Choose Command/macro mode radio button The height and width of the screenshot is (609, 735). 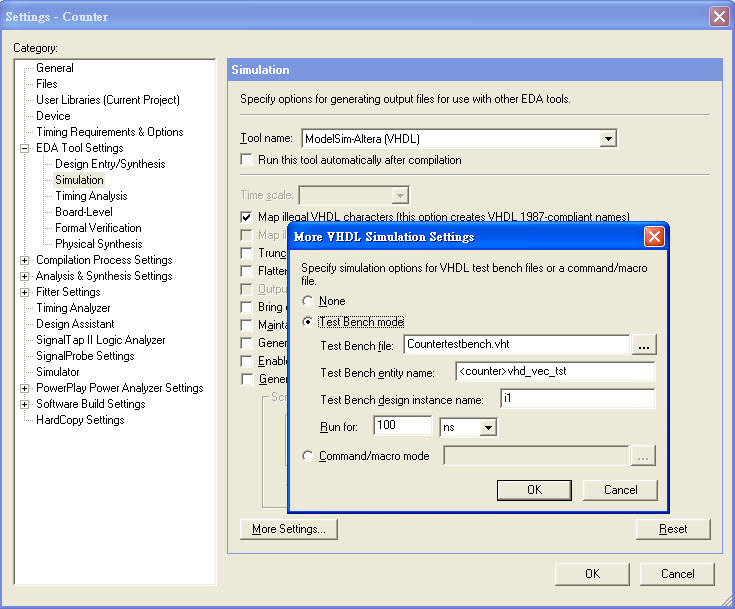coord(308,456)
